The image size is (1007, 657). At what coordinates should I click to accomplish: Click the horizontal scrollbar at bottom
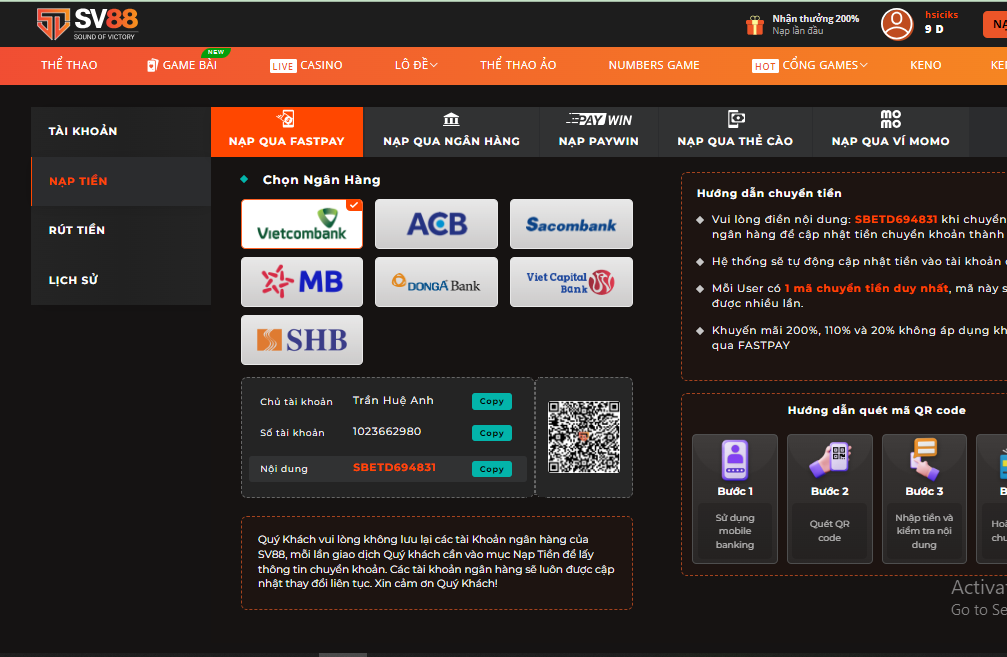tap(343, 654)
